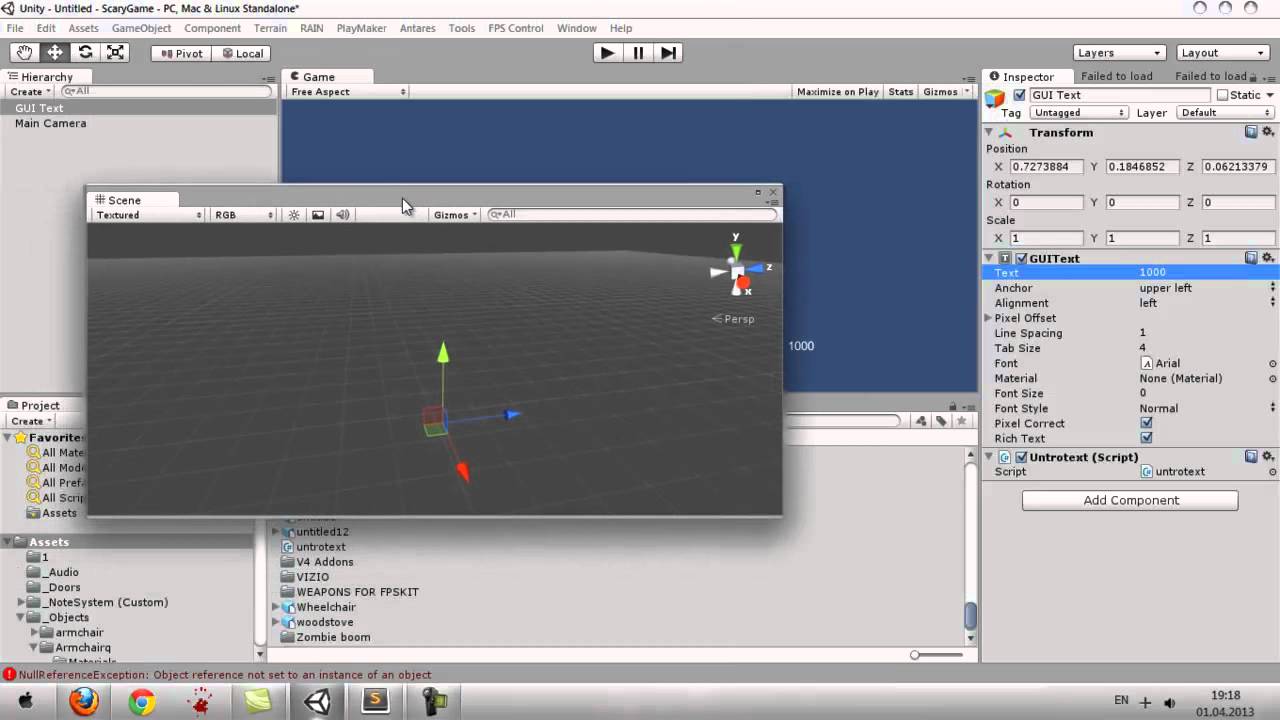1280x720 pixels.
Task: Select Main Camera in Hierarchy
Action: 50,123
